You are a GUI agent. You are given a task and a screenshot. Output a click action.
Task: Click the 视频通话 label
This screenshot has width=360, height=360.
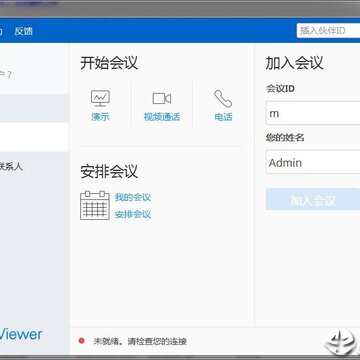click(x=162, y=117)
